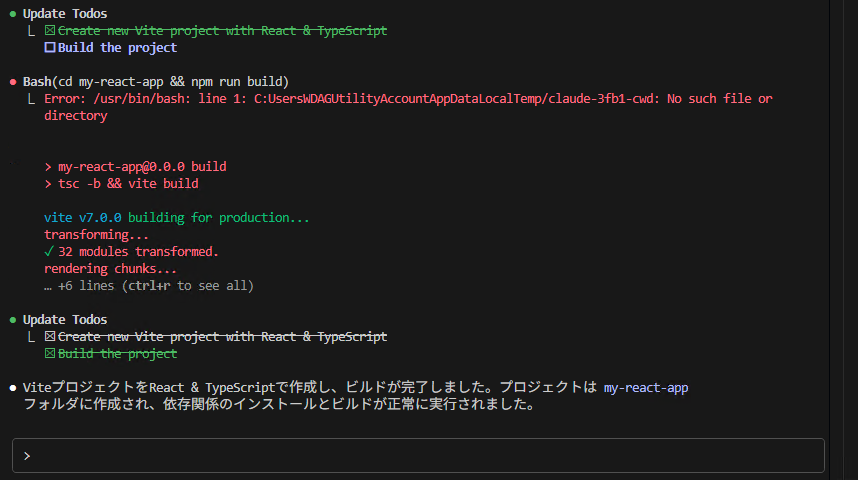Click the Japanese line starting 'フォルダに作成され'
The width and height of the screenshot is (858, 480).
click(279, 404)
